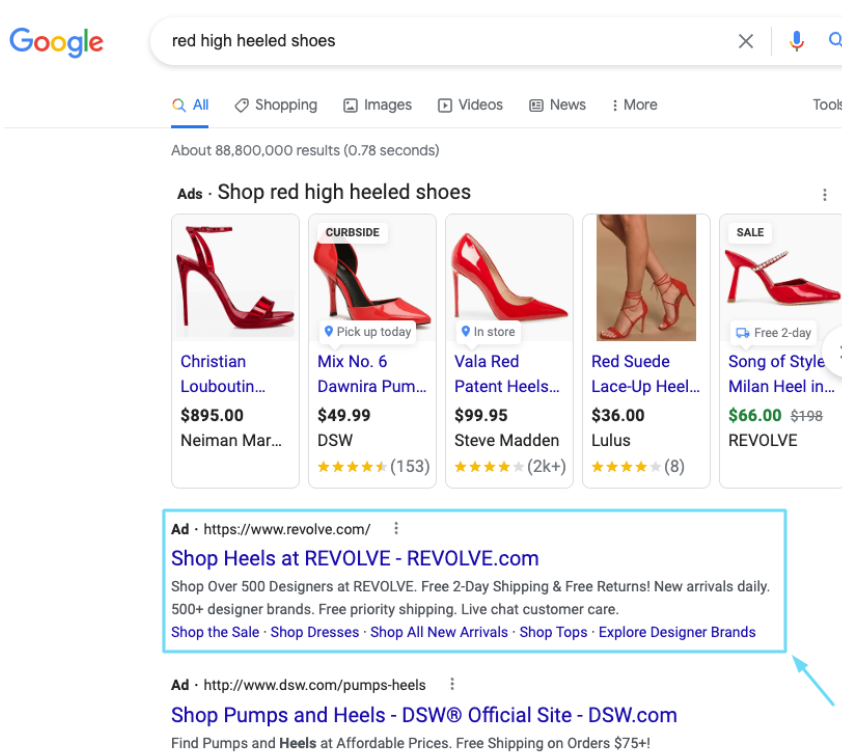
Task: Click the Lulus seller name
Action: (x=611, y=440)
